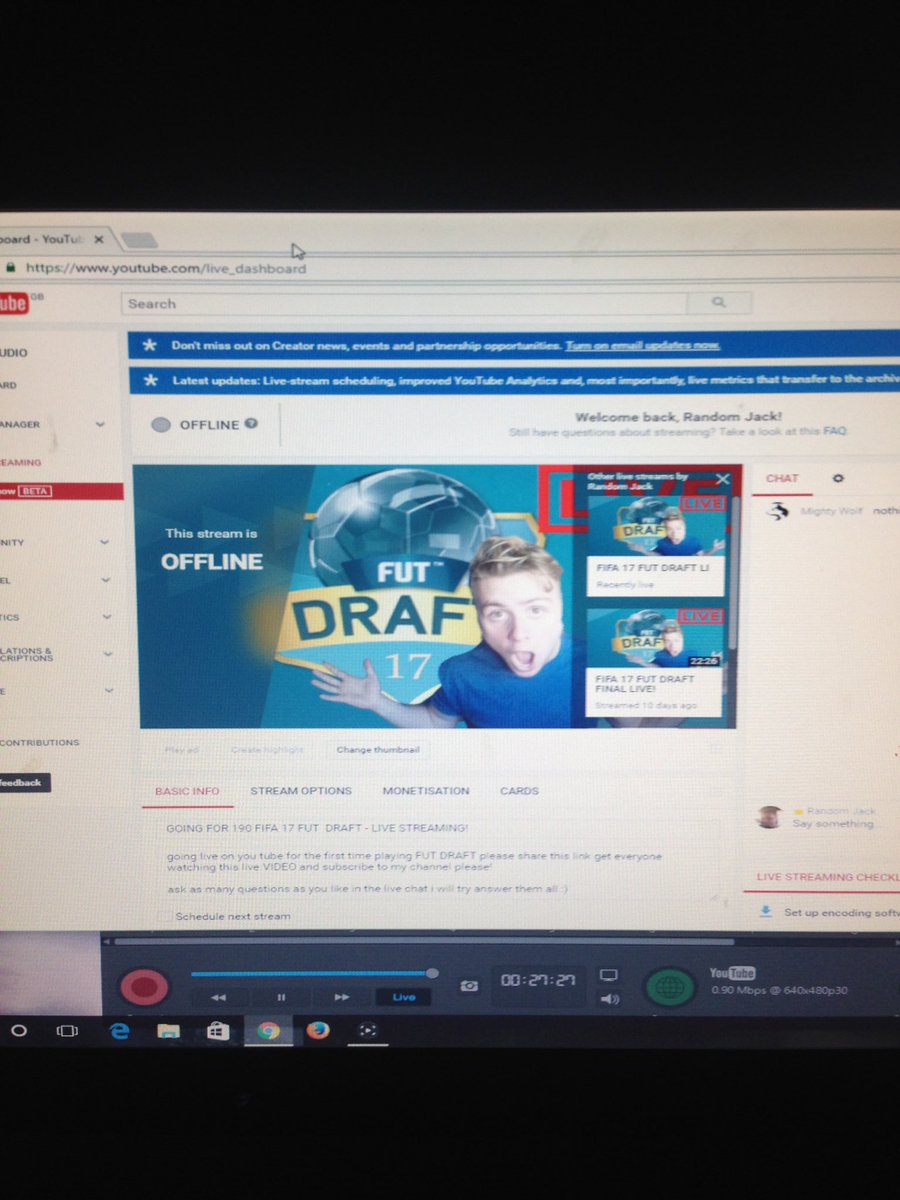900x1200 pixels.
Task: Click Turn on email updates now link
Action: [642, 345]
